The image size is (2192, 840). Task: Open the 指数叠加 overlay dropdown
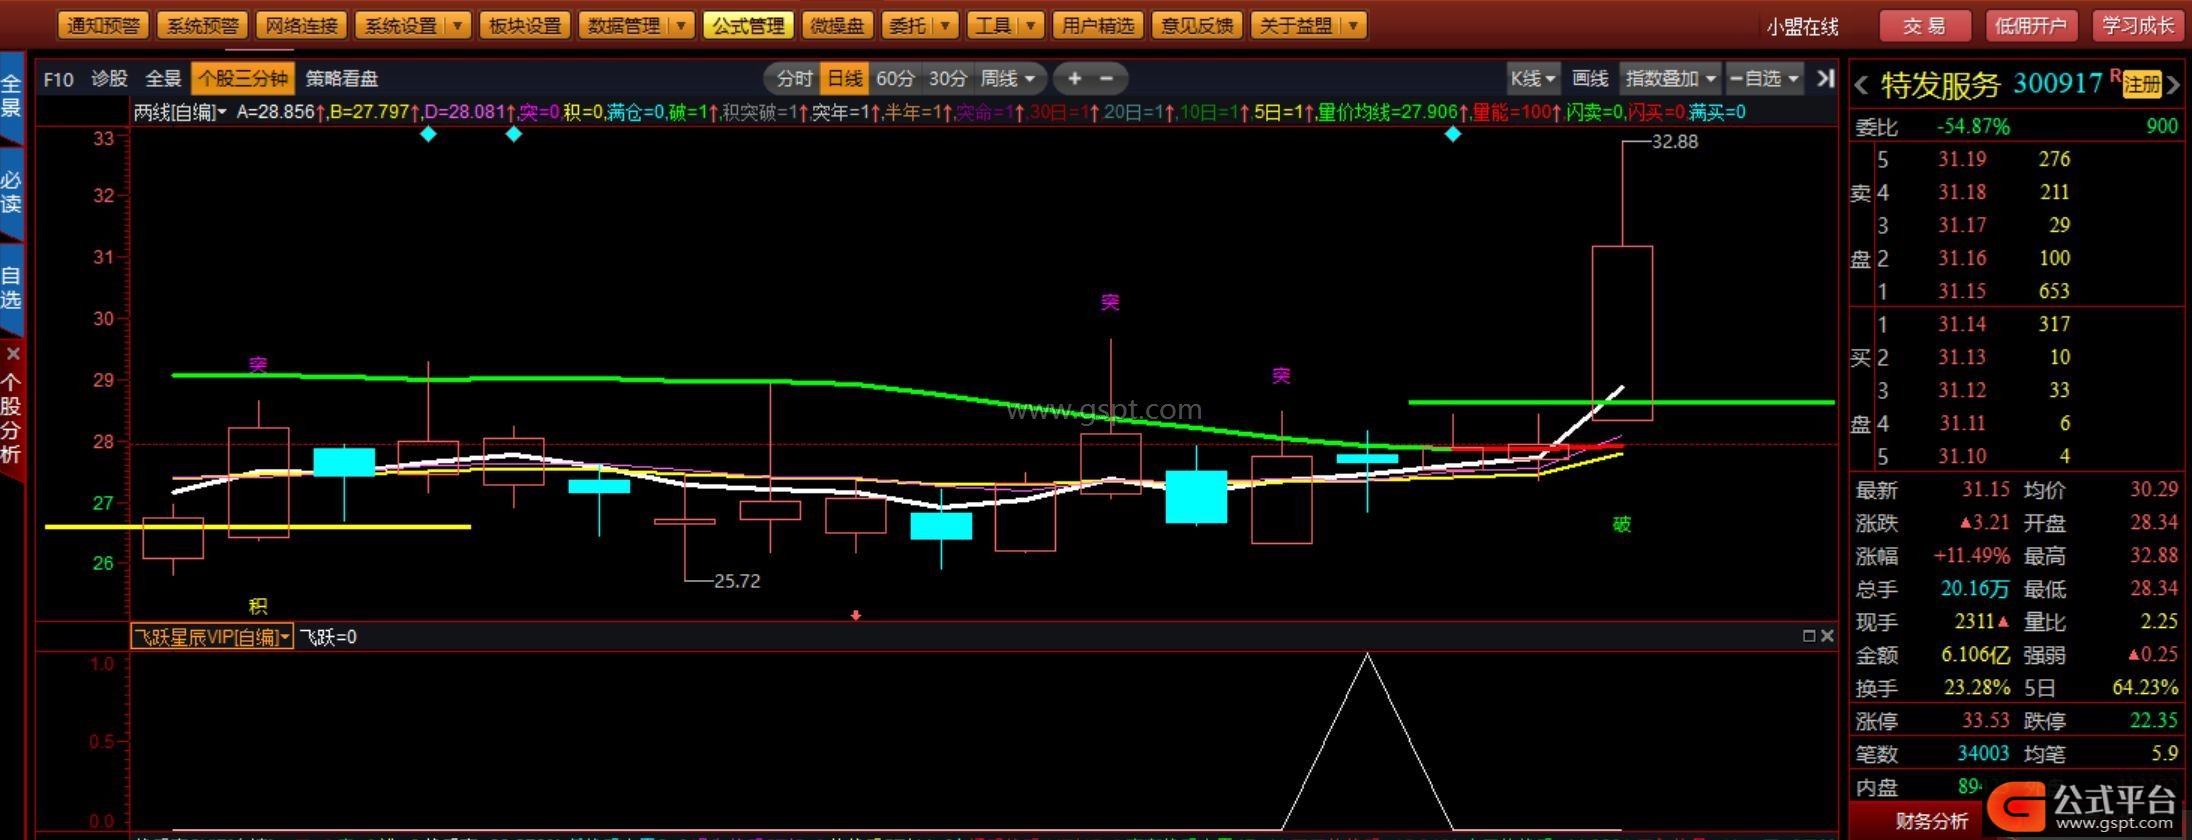tap(1670, 78)
